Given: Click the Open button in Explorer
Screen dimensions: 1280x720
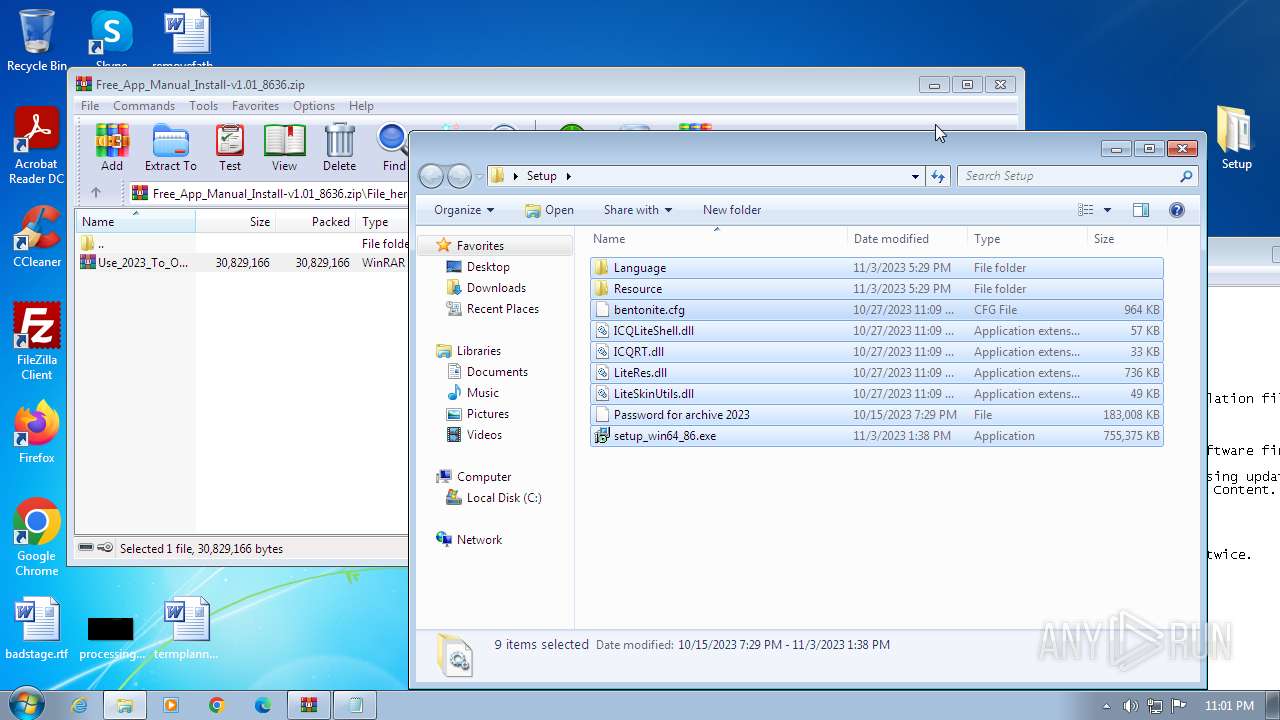Looking at the screenshot, I should tap(549, 210).
